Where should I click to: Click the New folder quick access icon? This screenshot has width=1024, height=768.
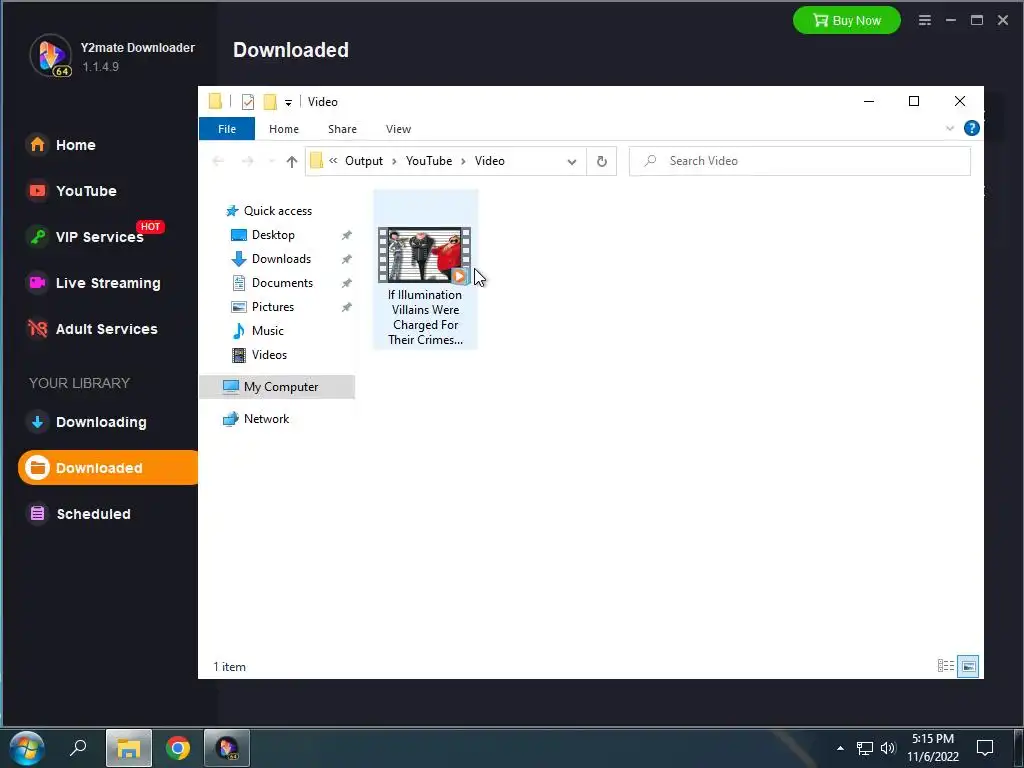(x=270, y=102)
